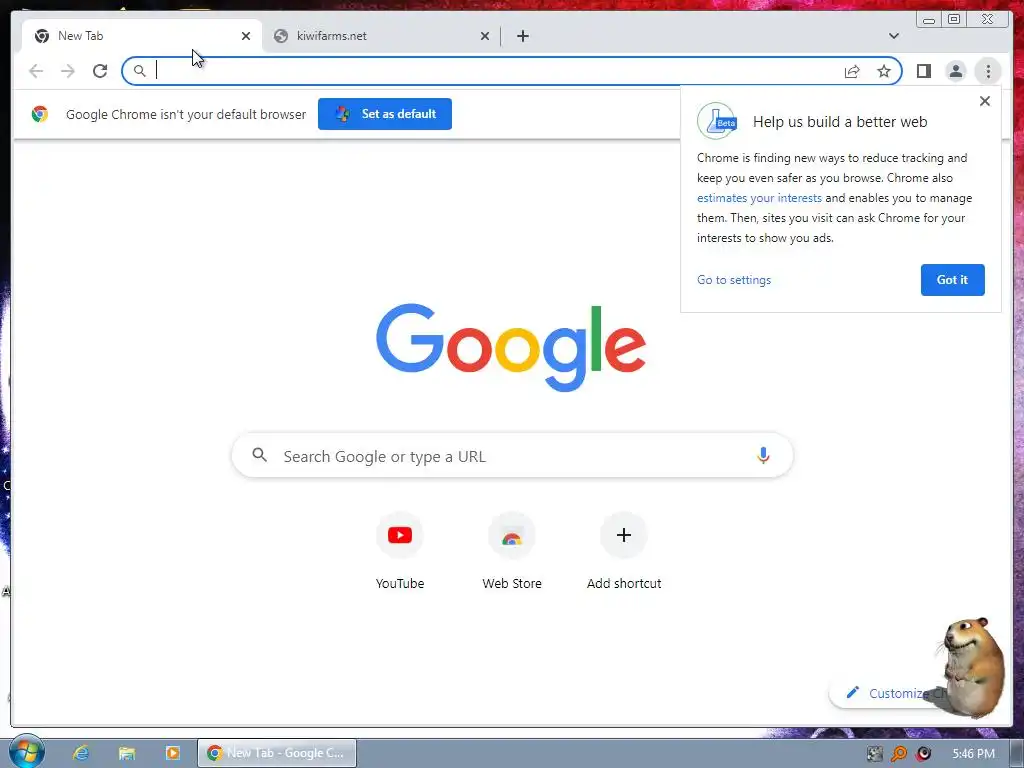Reload the page with the refresh icon

(100, 71)
